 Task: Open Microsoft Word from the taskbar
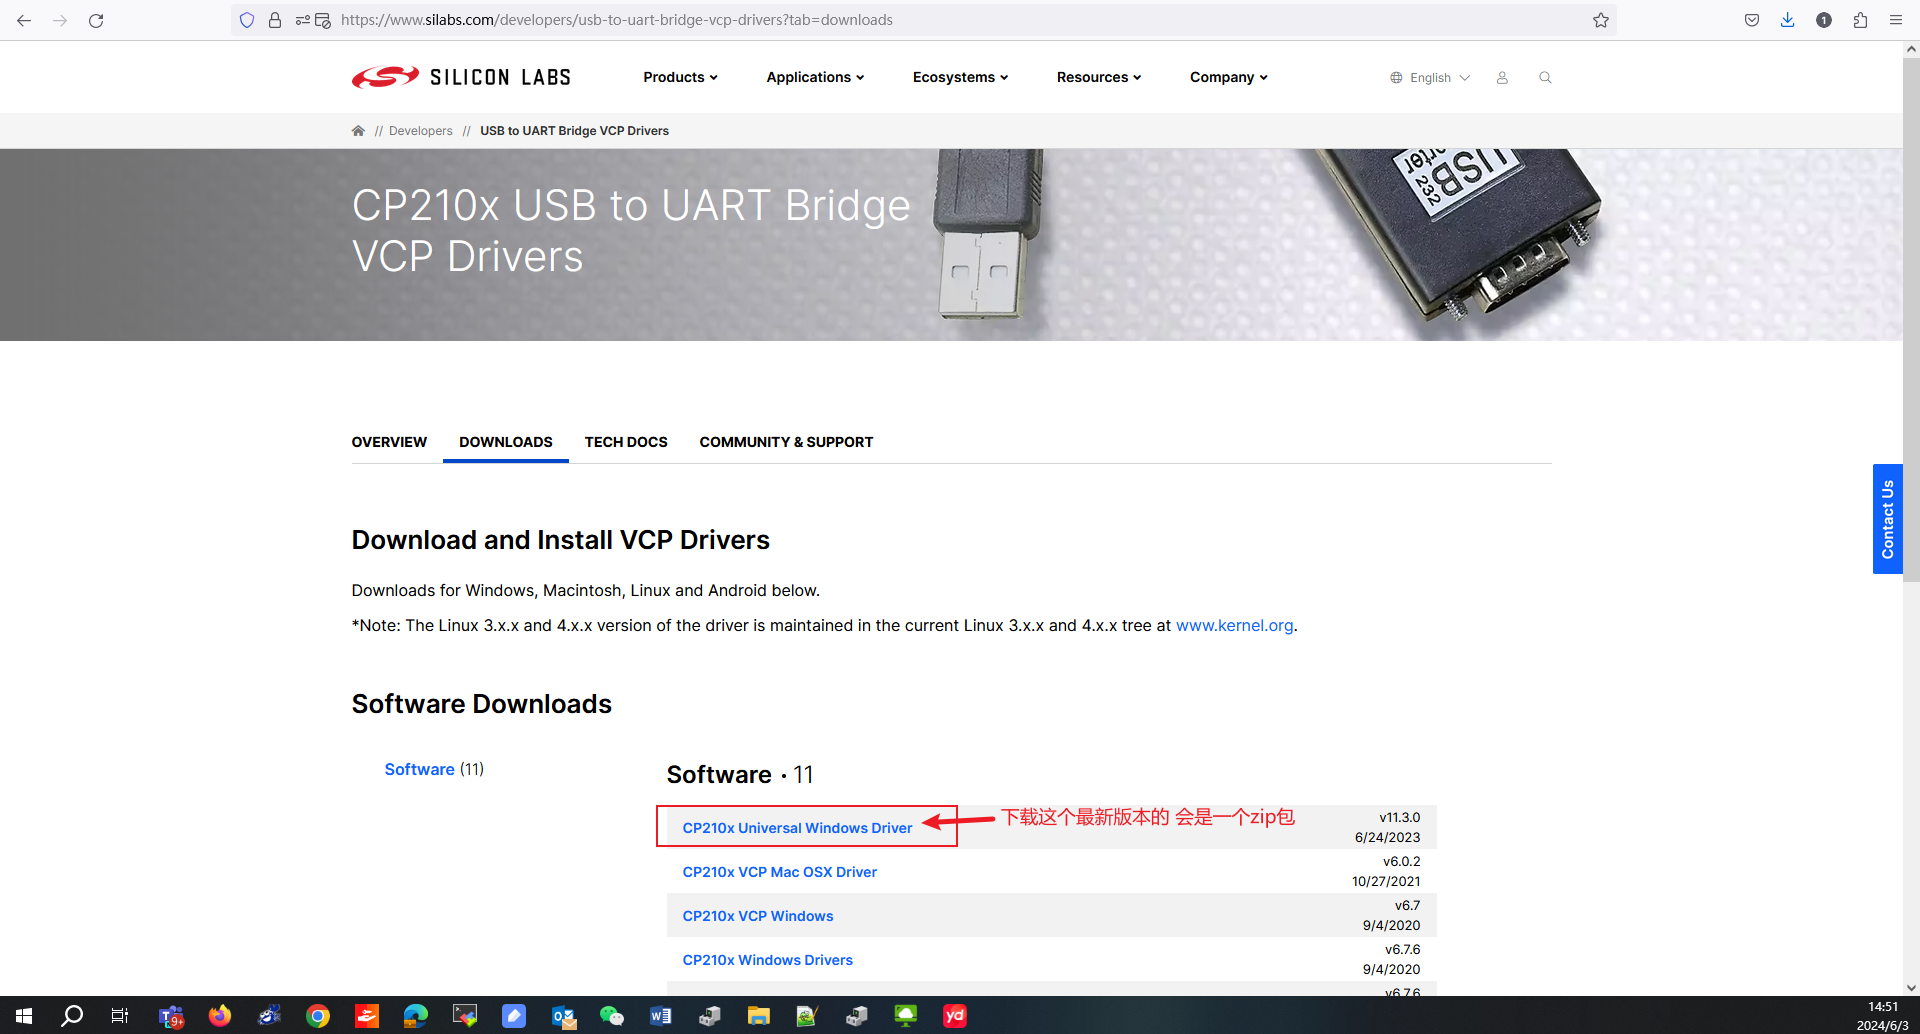(660, 1016)
